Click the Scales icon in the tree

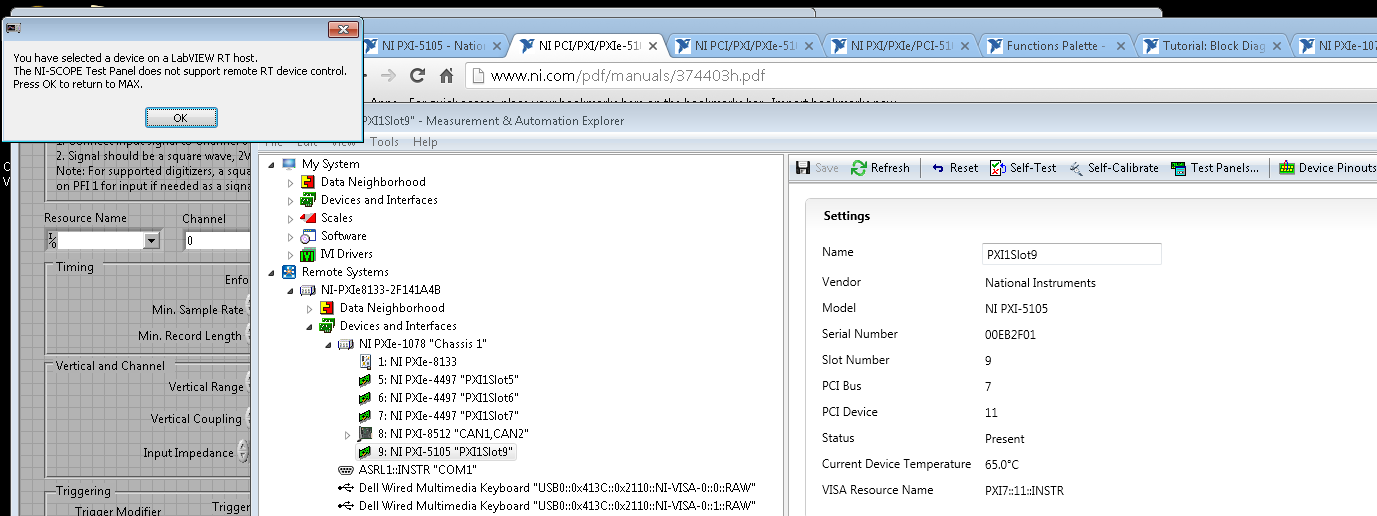click(x=308, y=218)
